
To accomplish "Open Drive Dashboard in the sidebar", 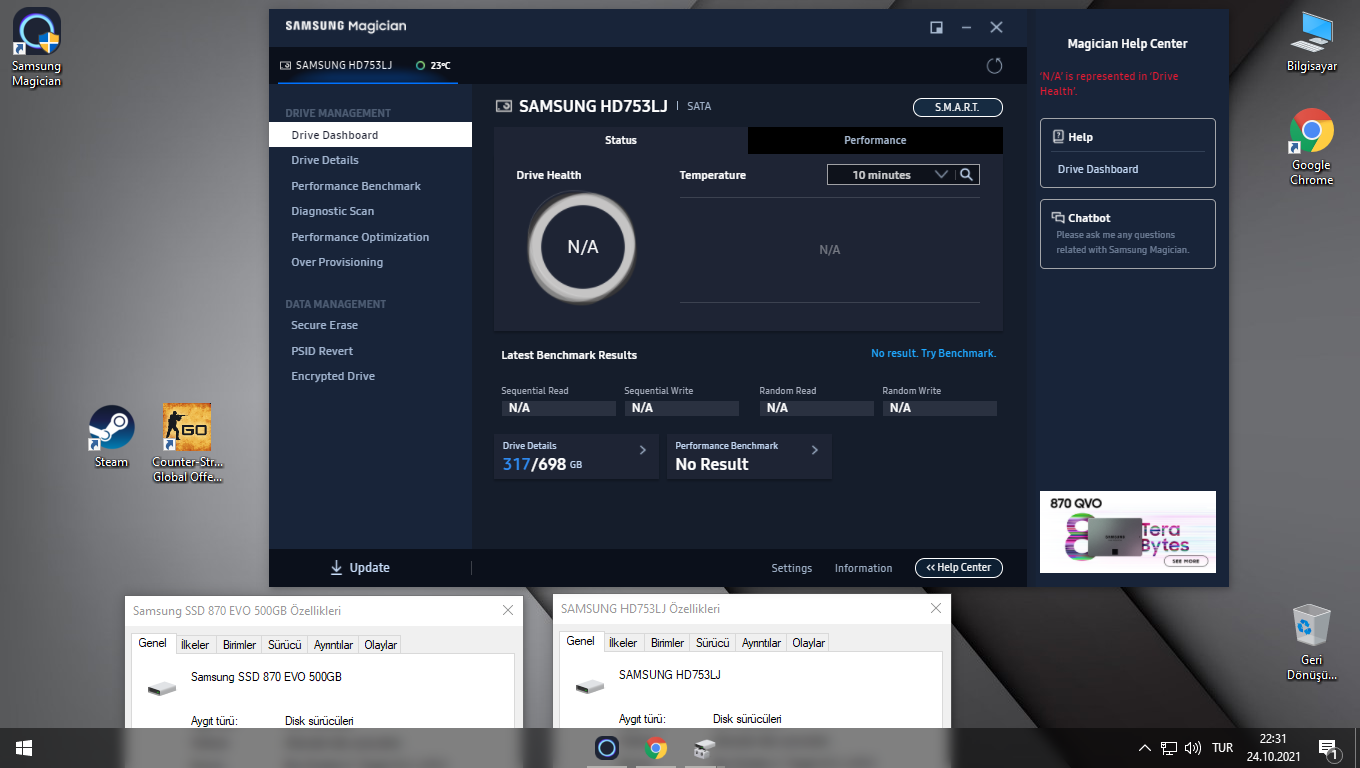I will pyautogui.click(x=370, y=135).
